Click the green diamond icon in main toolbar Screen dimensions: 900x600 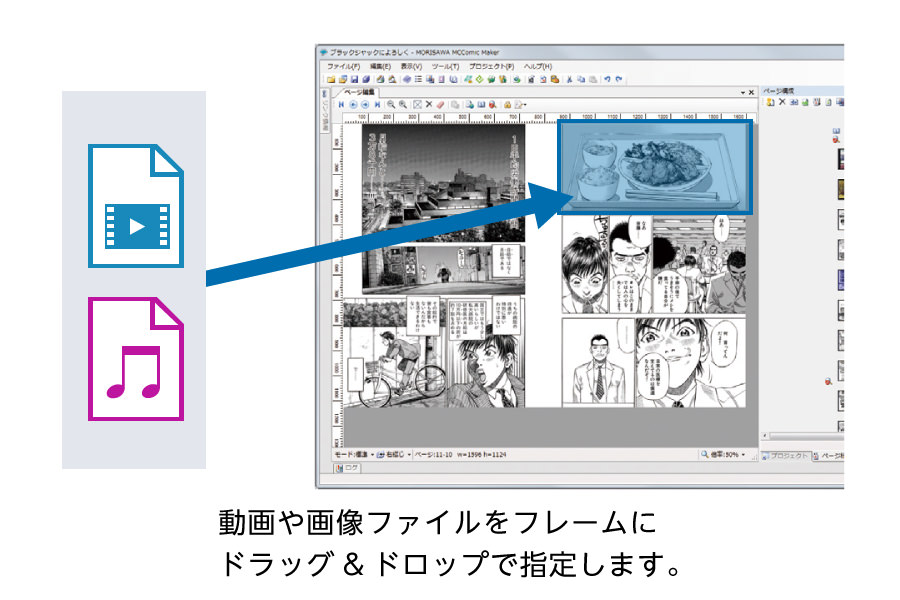click(x=479, y=79)
